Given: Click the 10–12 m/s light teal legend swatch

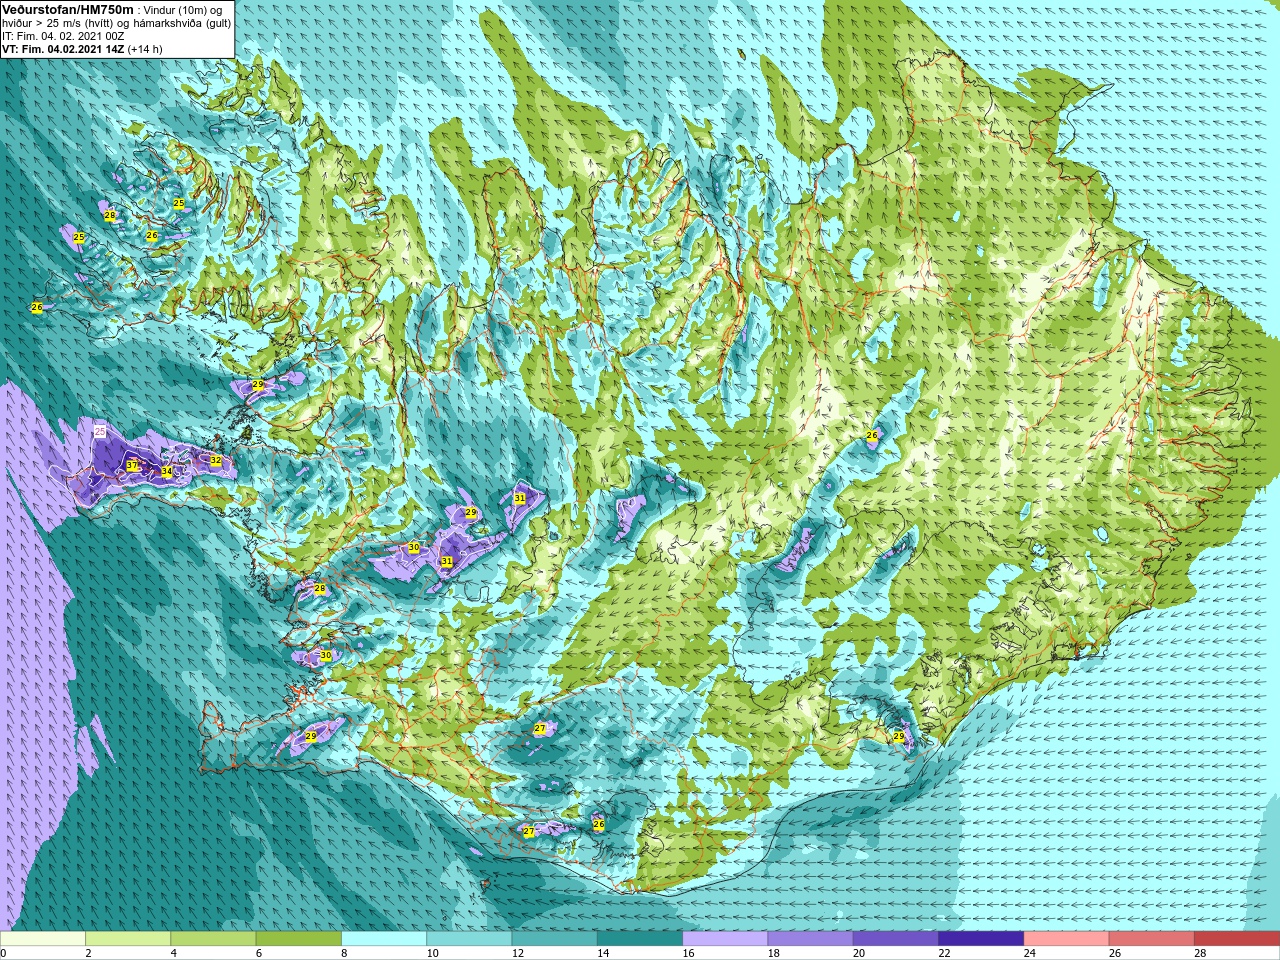Looking at the screenshot, I should (469, 939).
